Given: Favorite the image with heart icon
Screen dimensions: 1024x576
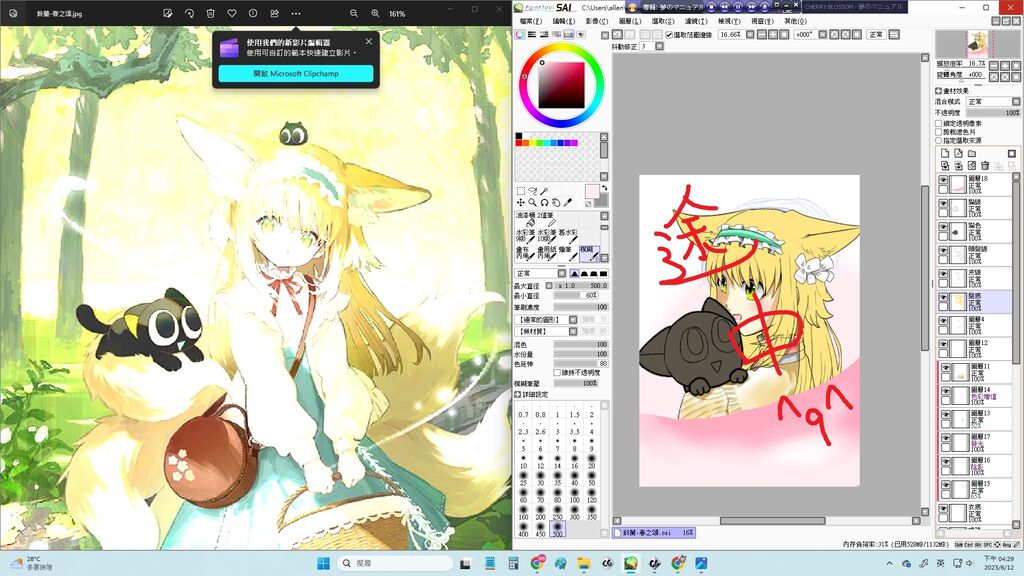Looking at the screenshot, I should point(232,13).
